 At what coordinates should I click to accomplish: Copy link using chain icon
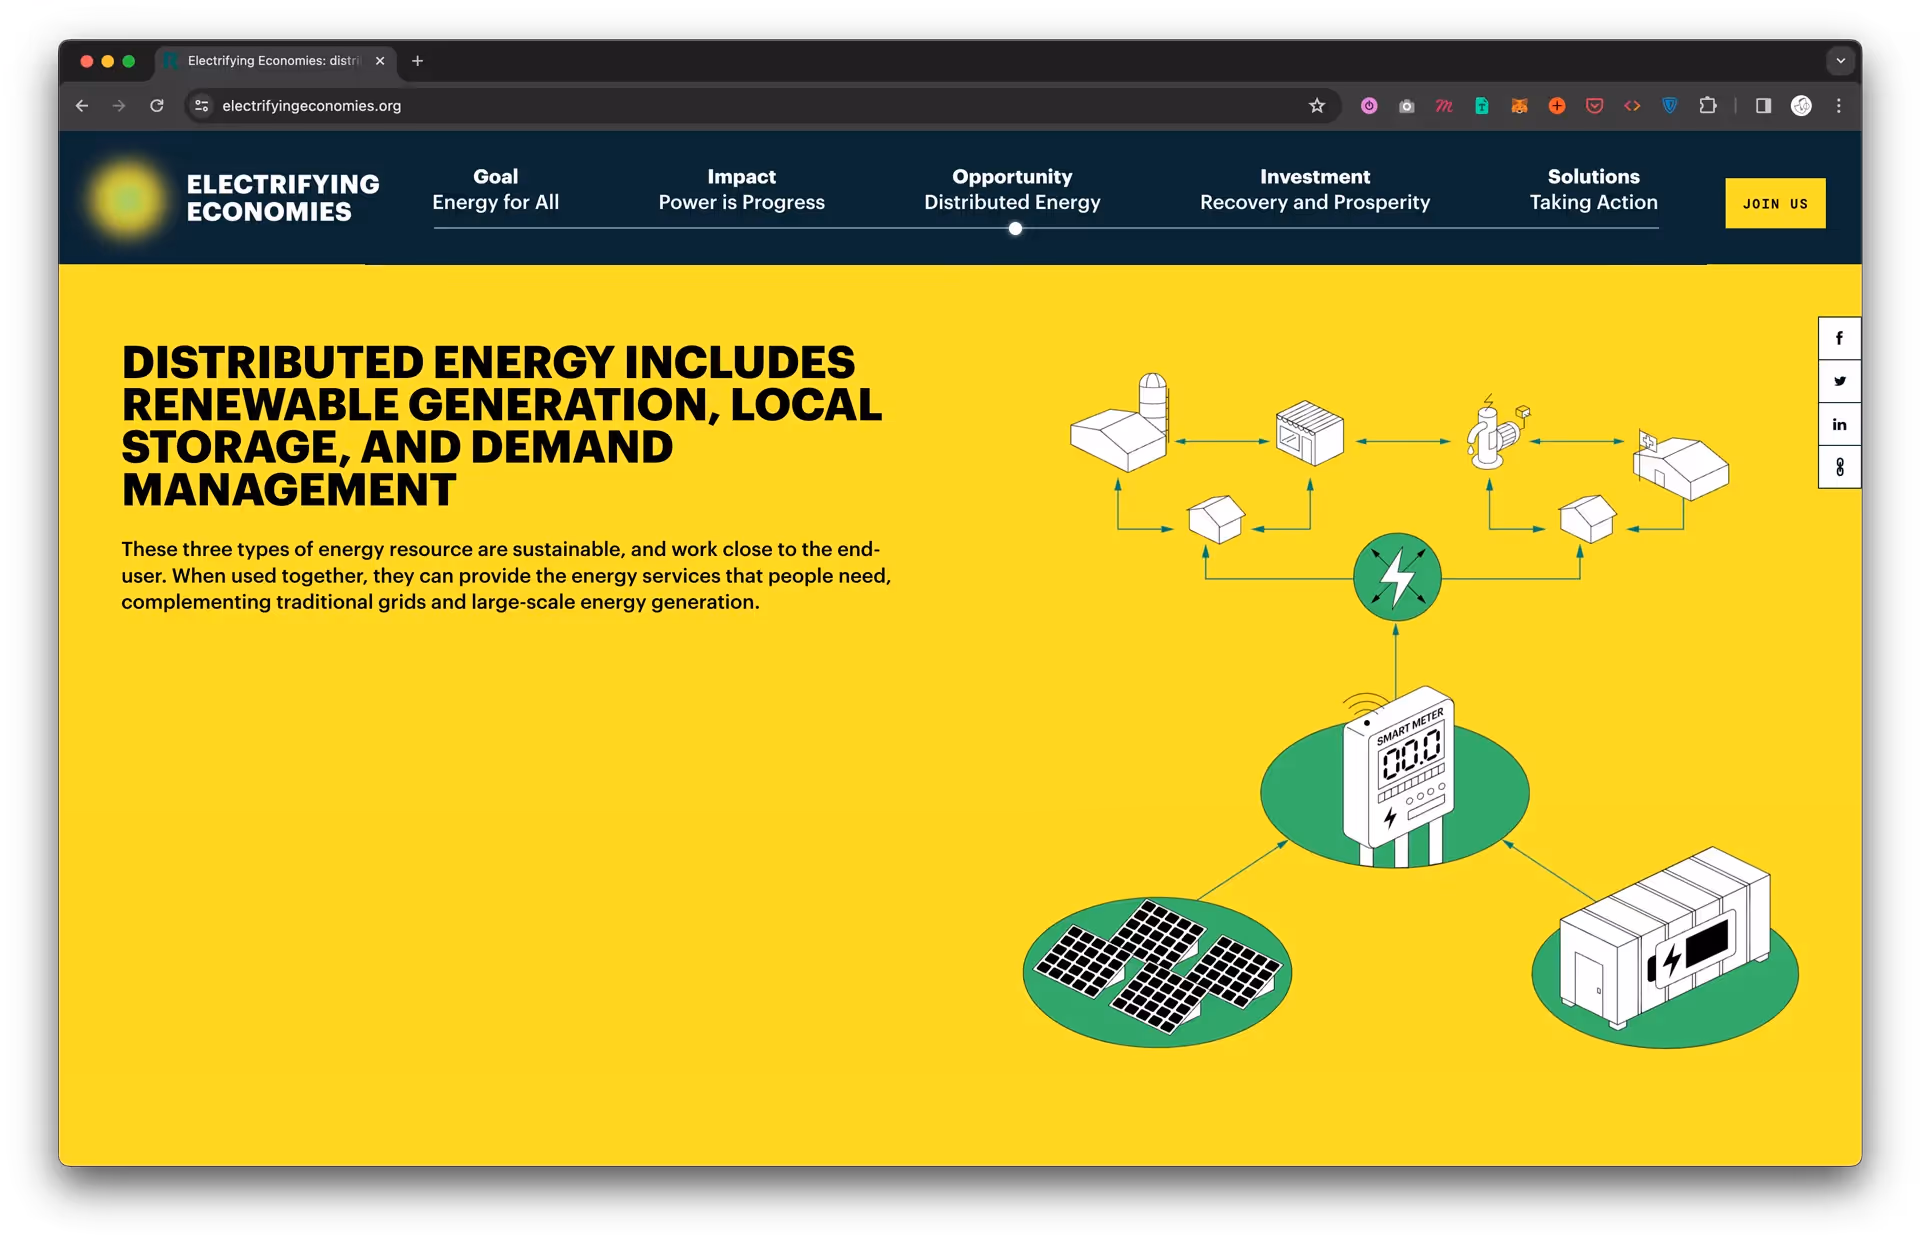pos(1839,467)
